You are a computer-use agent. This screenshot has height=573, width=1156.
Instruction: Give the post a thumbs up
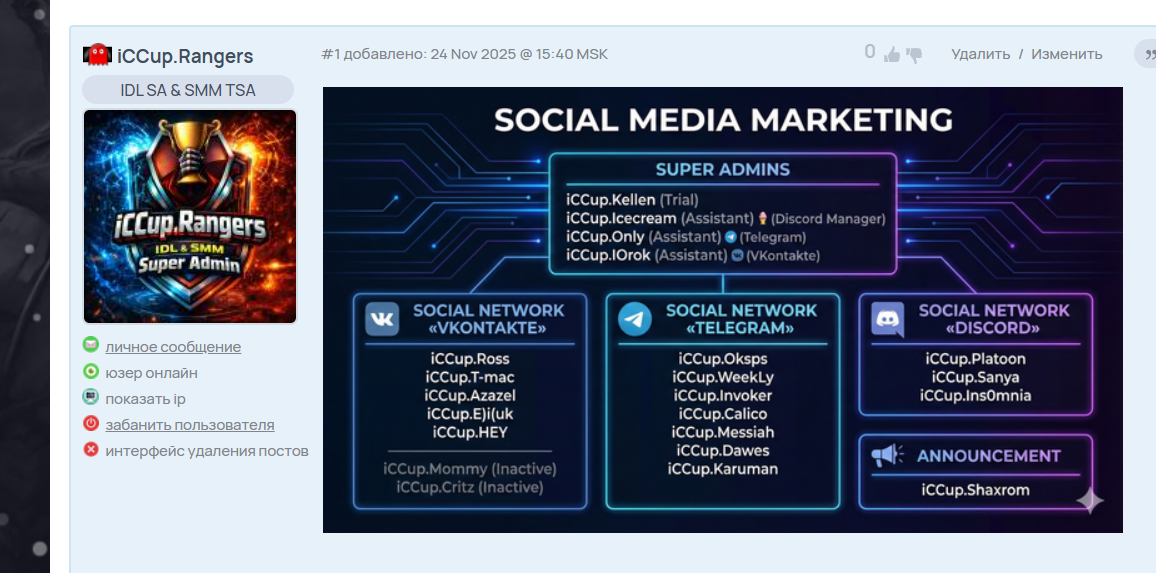tap(892, 55)
